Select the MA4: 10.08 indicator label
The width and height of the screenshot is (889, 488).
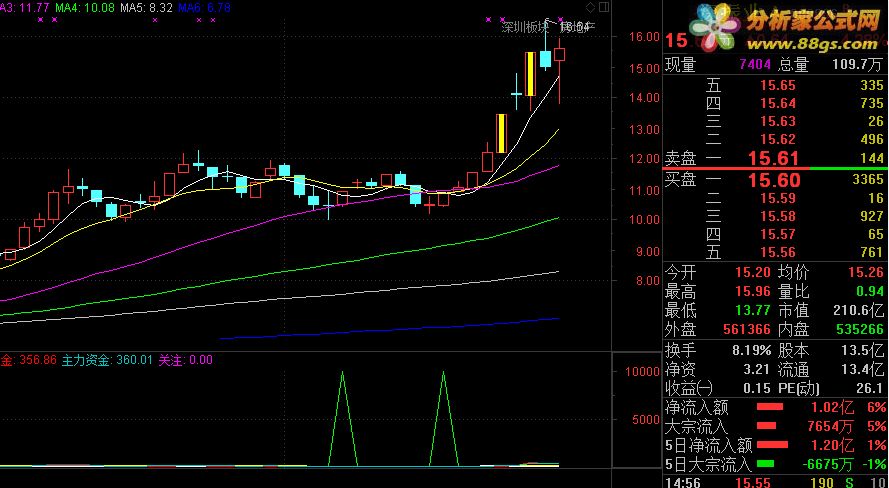86,8
